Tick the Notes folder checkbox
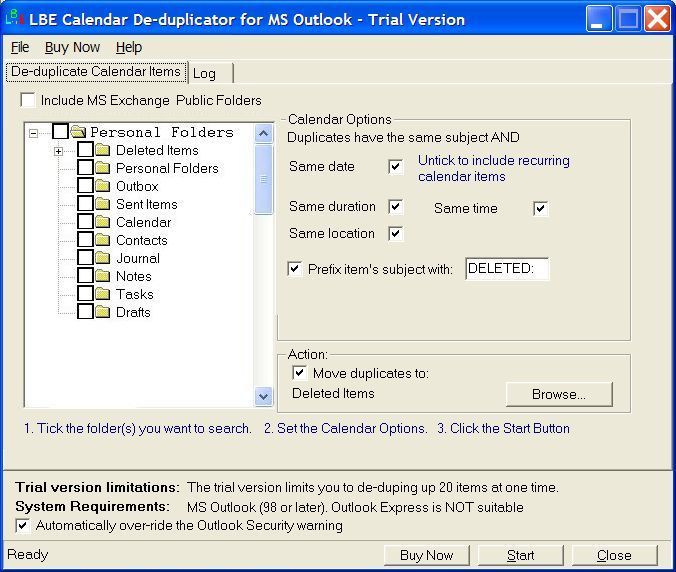The width and height of the screenshot is (676, 572). [85, 275]
